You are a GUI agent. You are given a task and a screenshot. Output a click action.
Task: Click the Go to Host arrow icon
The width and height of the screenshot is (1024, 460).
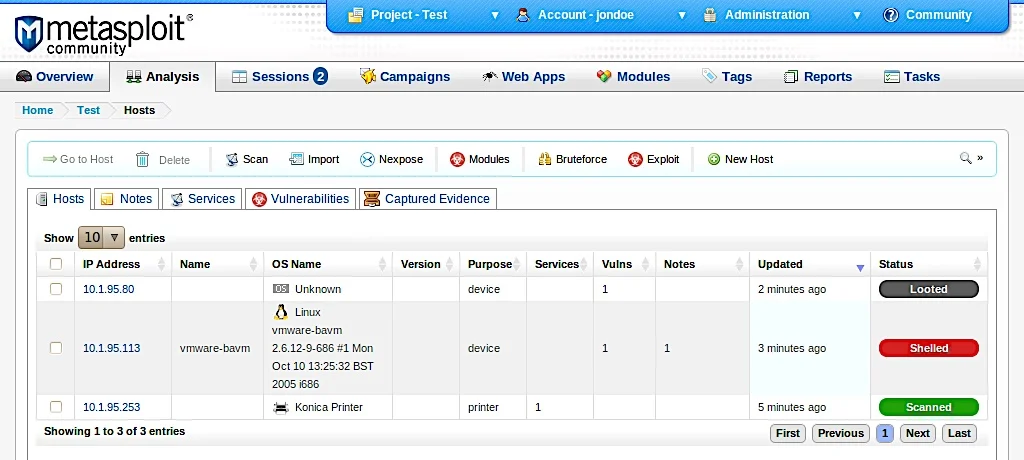(x=50, y=159)
